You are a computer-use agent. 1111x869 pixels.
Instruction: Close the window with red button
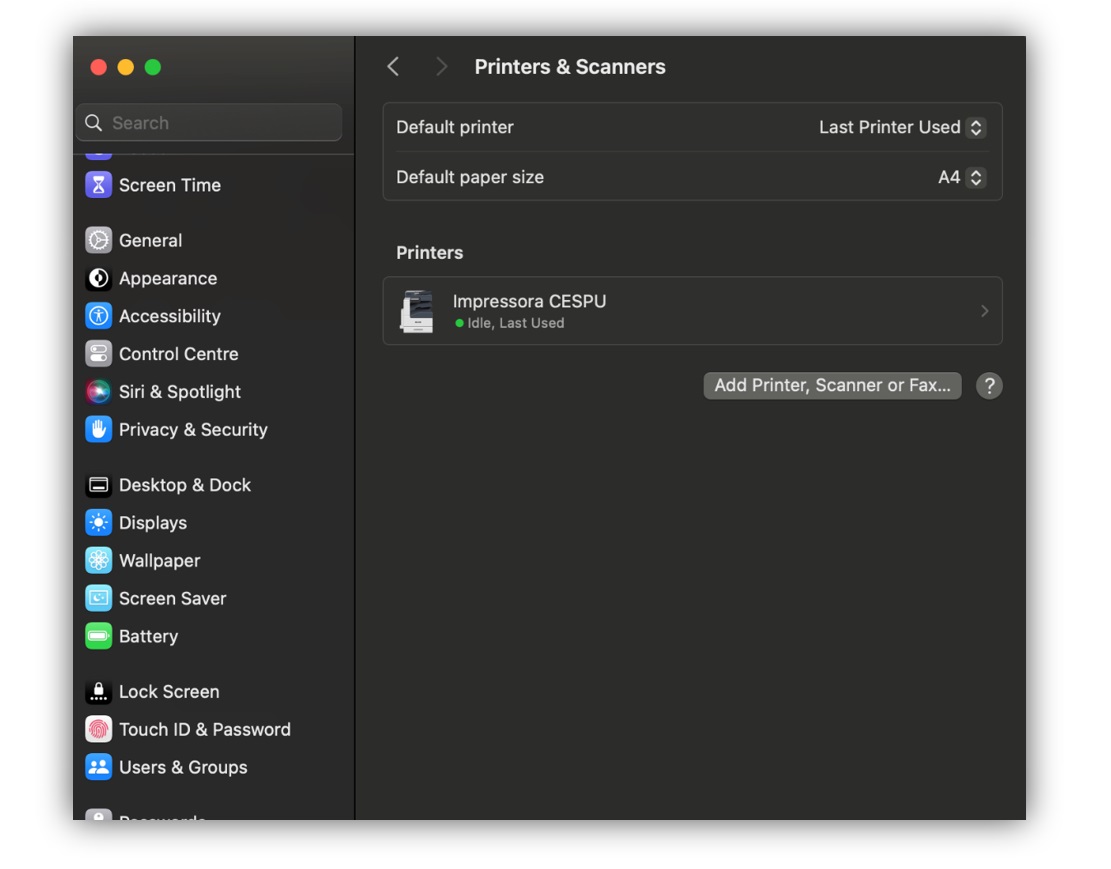(98, 67)
